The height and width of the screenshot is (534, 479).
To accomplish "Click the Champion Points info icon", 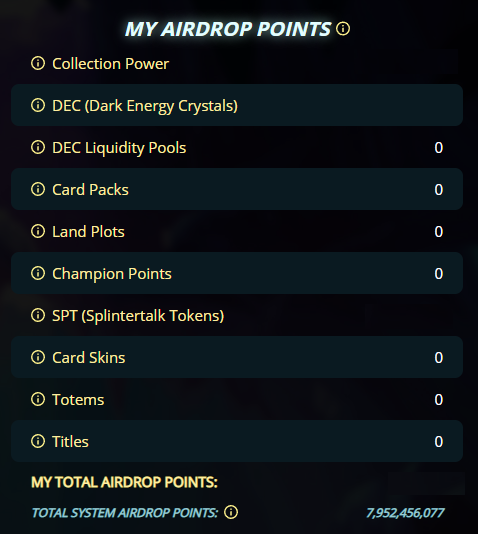I will (x=38, y=273).
